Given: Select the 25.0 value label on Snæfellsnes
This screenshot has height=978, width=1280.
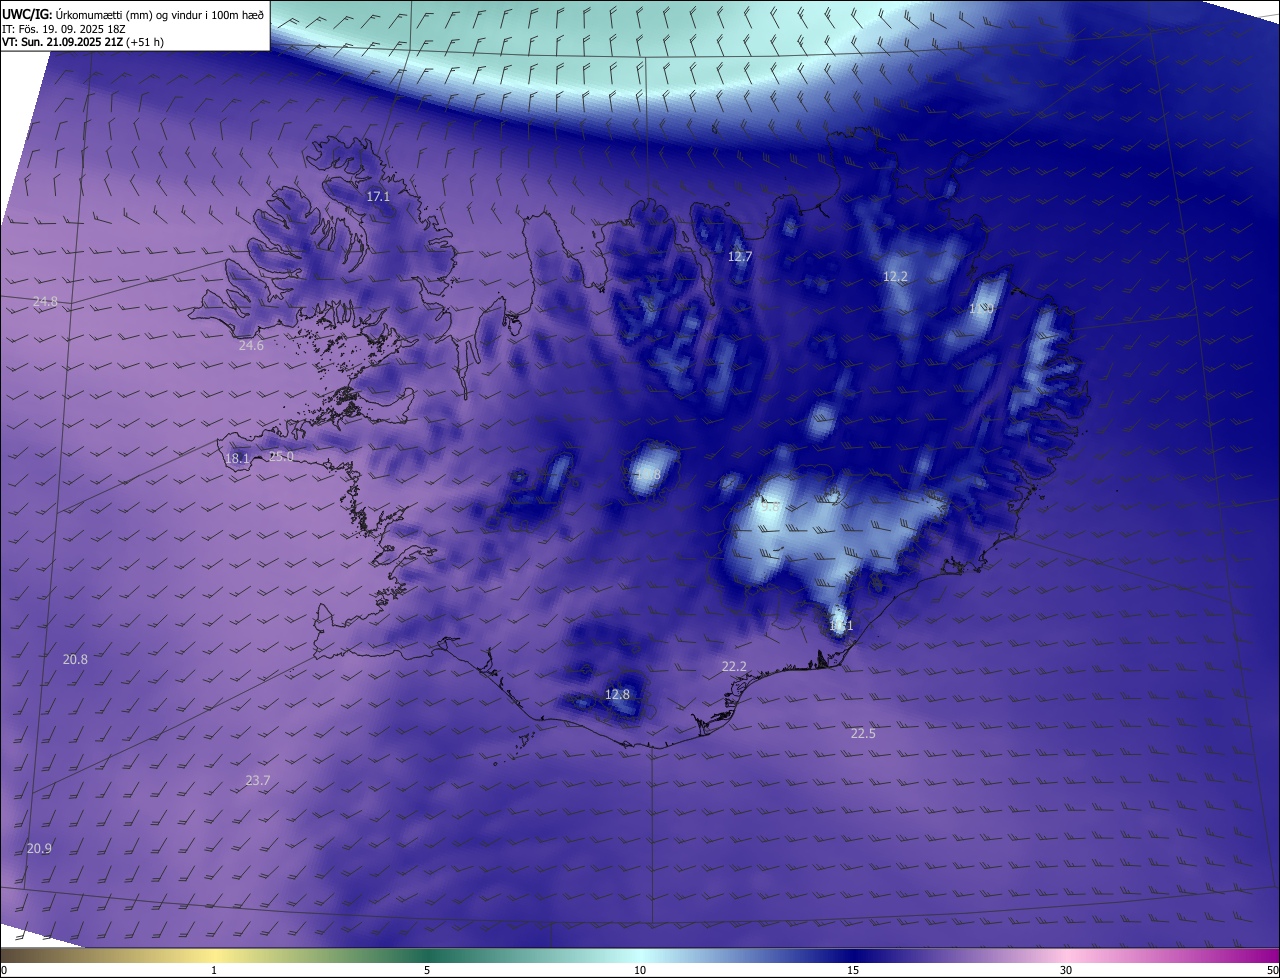Looking at the screenshot, I should [x=282, y=457].
